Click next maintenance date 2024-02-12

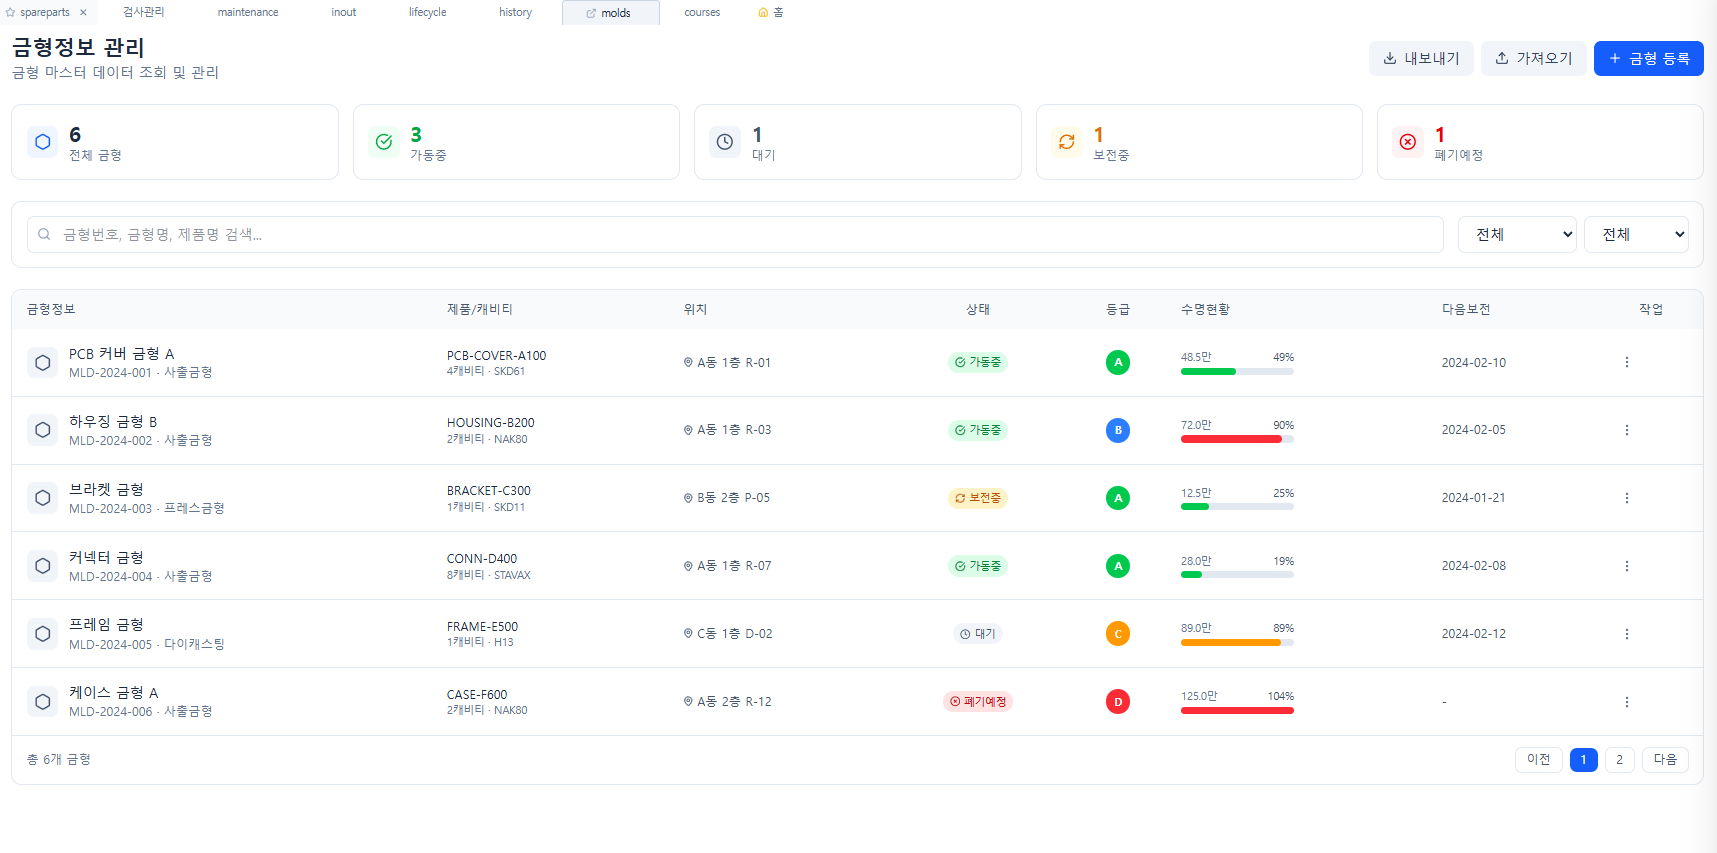coord(1473,634)
